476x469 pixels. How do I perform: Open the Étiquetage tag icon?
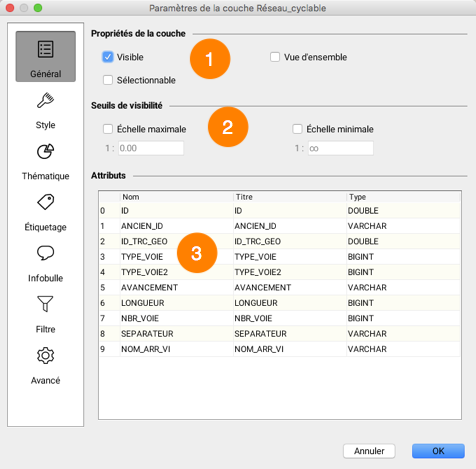click(x=45, y=202)
